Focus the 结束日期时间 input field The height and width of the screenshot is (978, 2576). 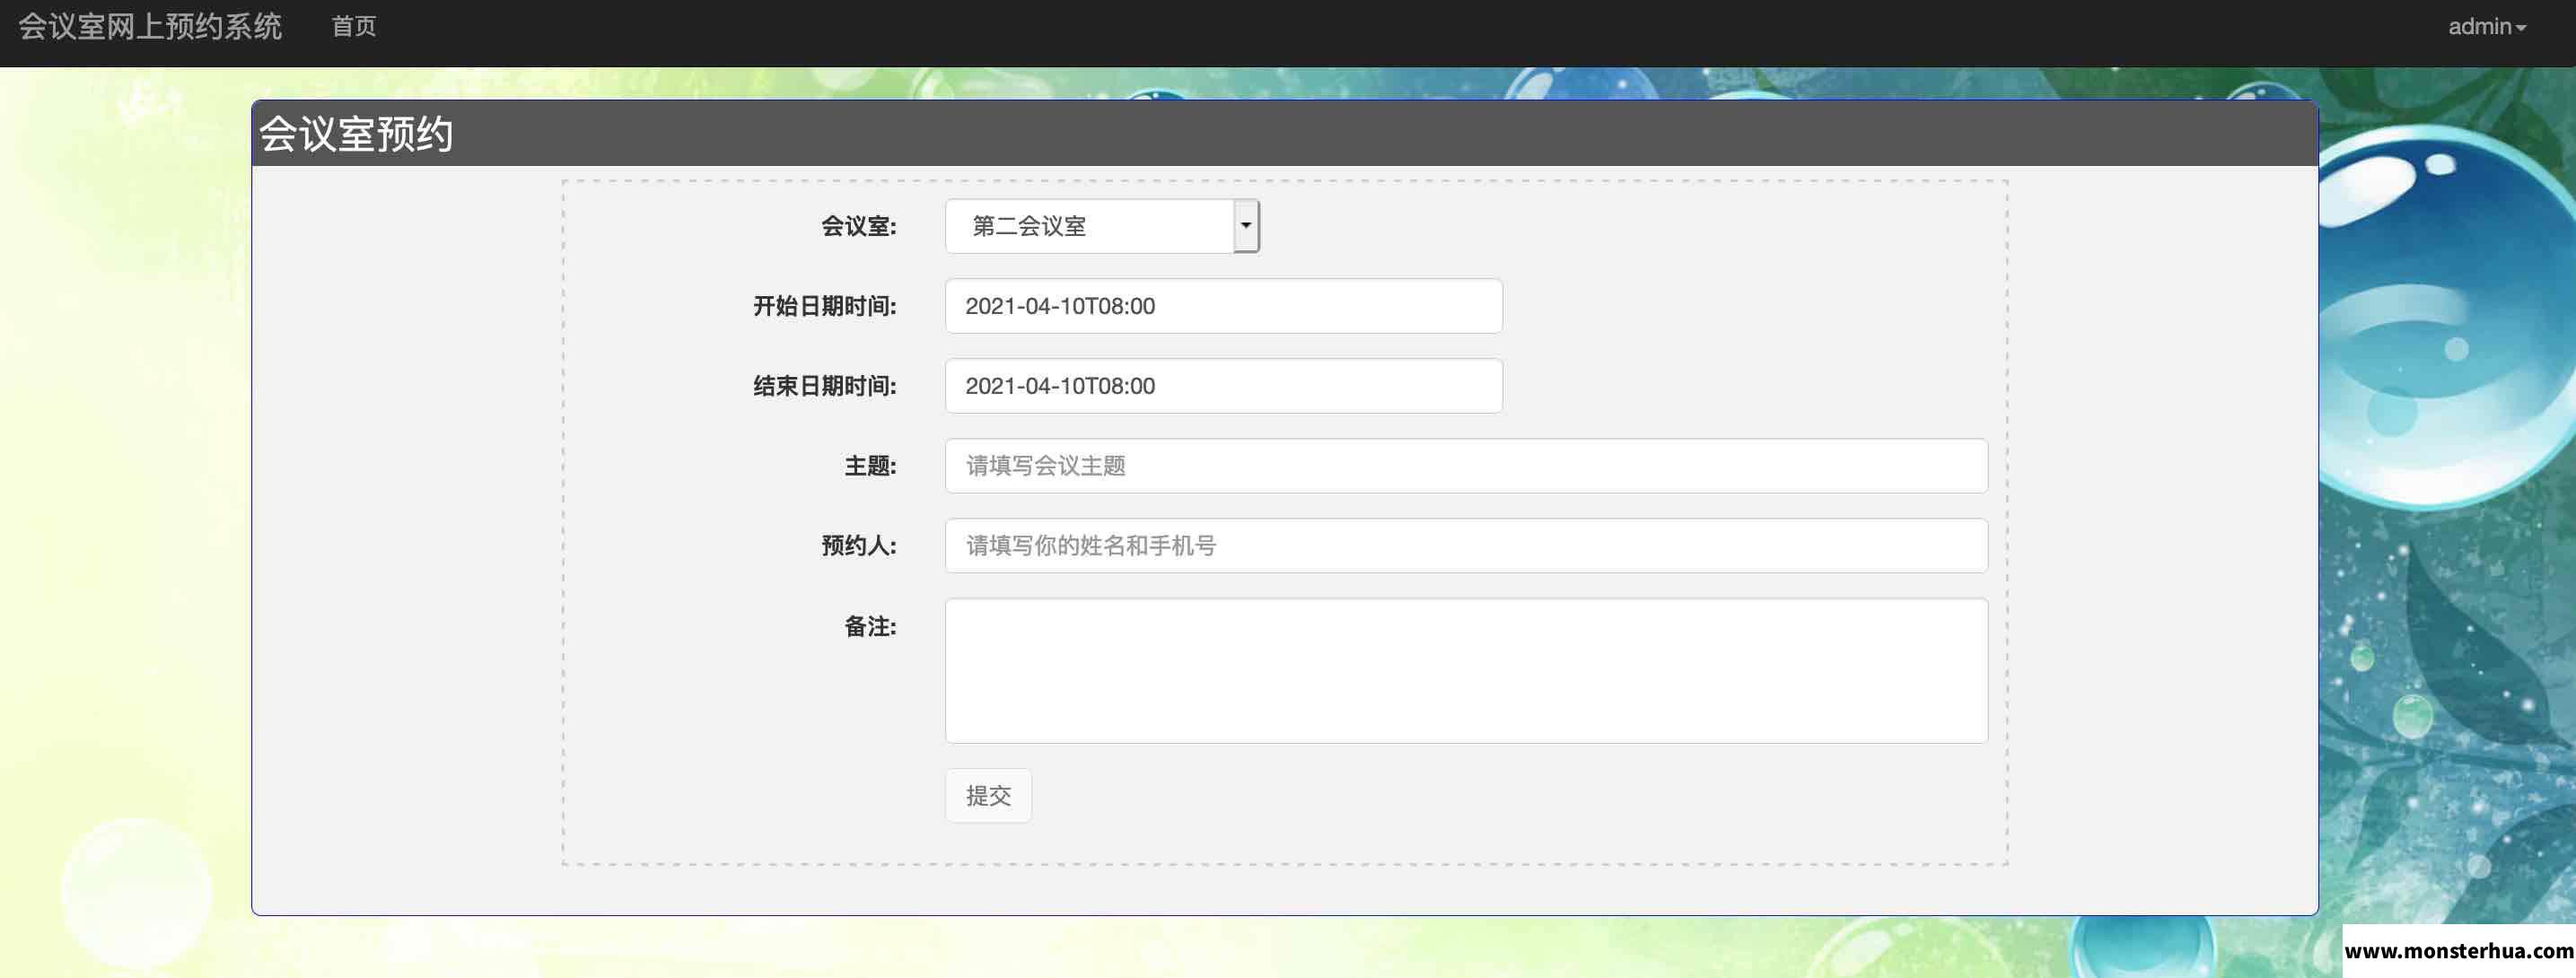click(1223, 386)
